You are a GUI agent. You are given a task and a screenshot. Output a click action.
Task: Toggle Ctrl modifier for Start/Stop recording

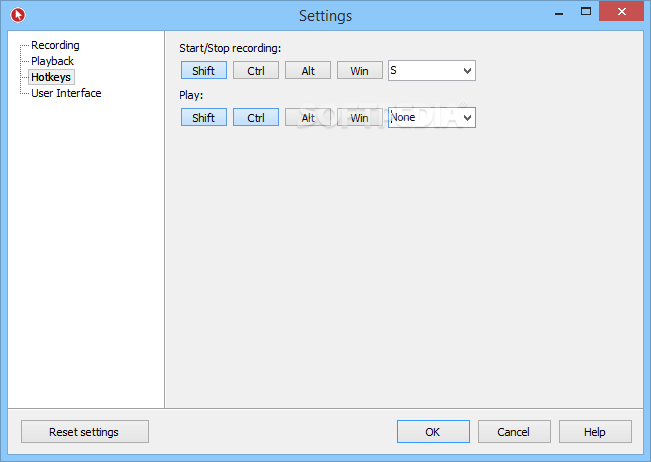click(x=256, y=71)
